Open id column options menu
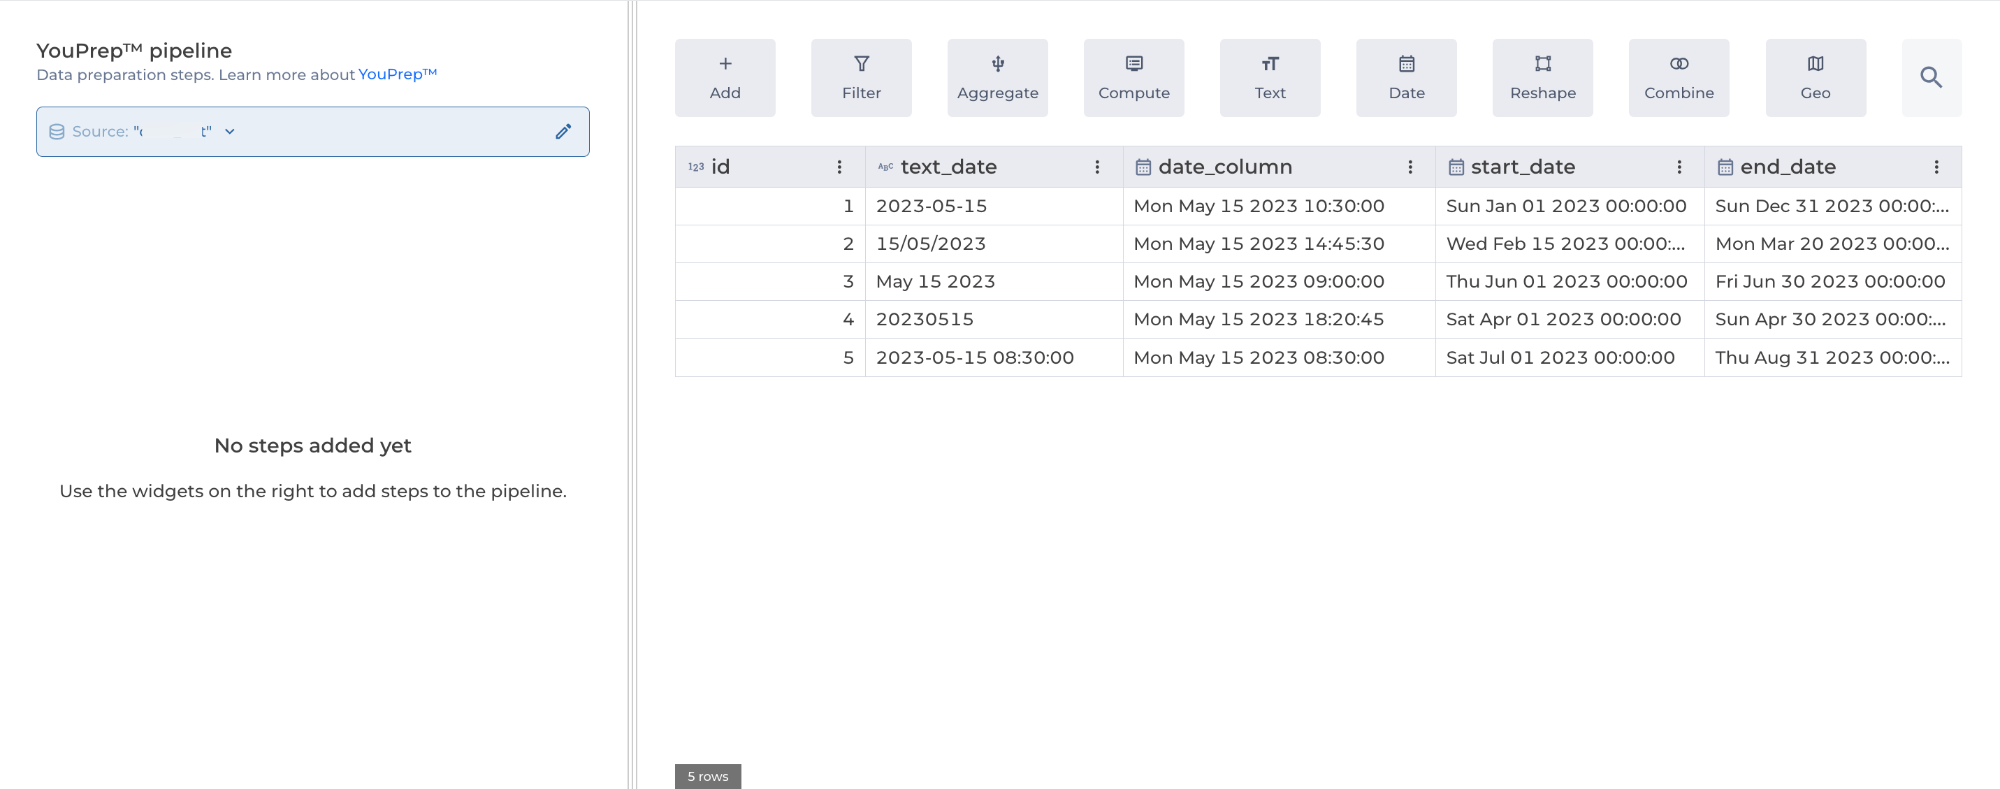The height and width of the screenshot is (789, 2000). pyautogui.click(x=839, y=167)
